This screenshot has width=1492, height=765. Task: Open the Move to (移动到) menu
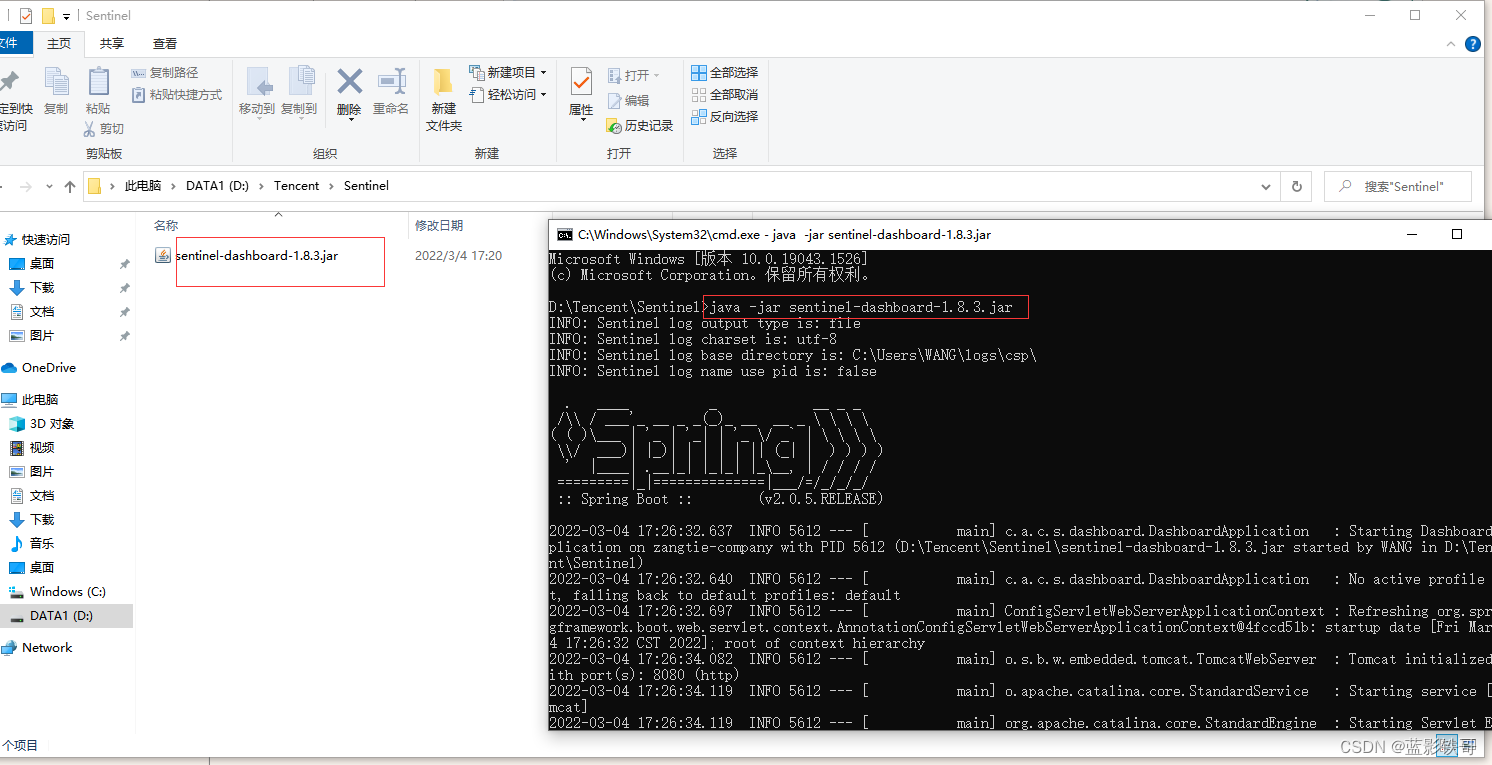[257, 93]
